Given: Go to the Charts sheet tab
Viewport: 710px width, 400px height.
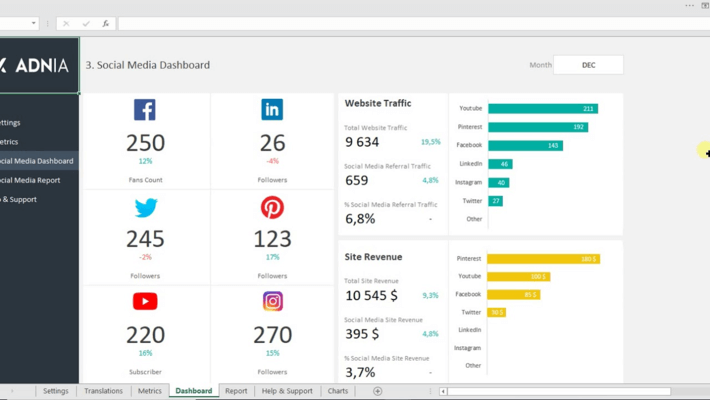Looking at the screenshot, I should (338, 391).
